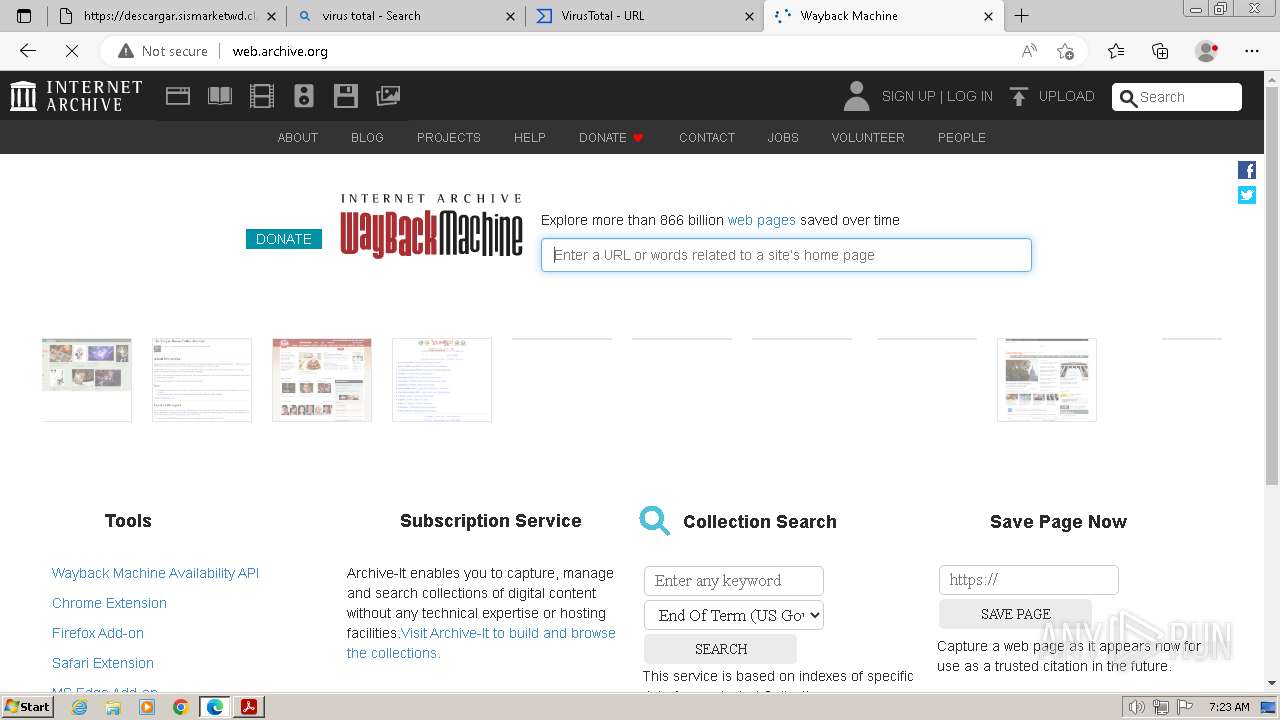Open the Texts (book) icon

(220, 96)
